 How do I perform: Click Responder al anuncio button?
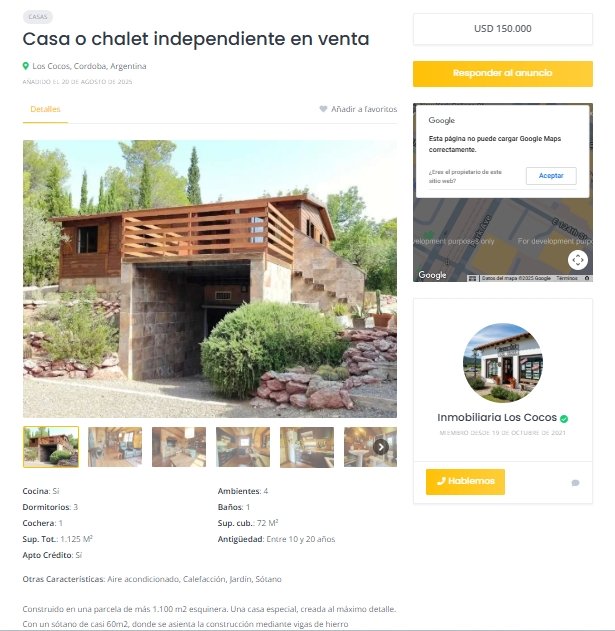tap(503, 74)
